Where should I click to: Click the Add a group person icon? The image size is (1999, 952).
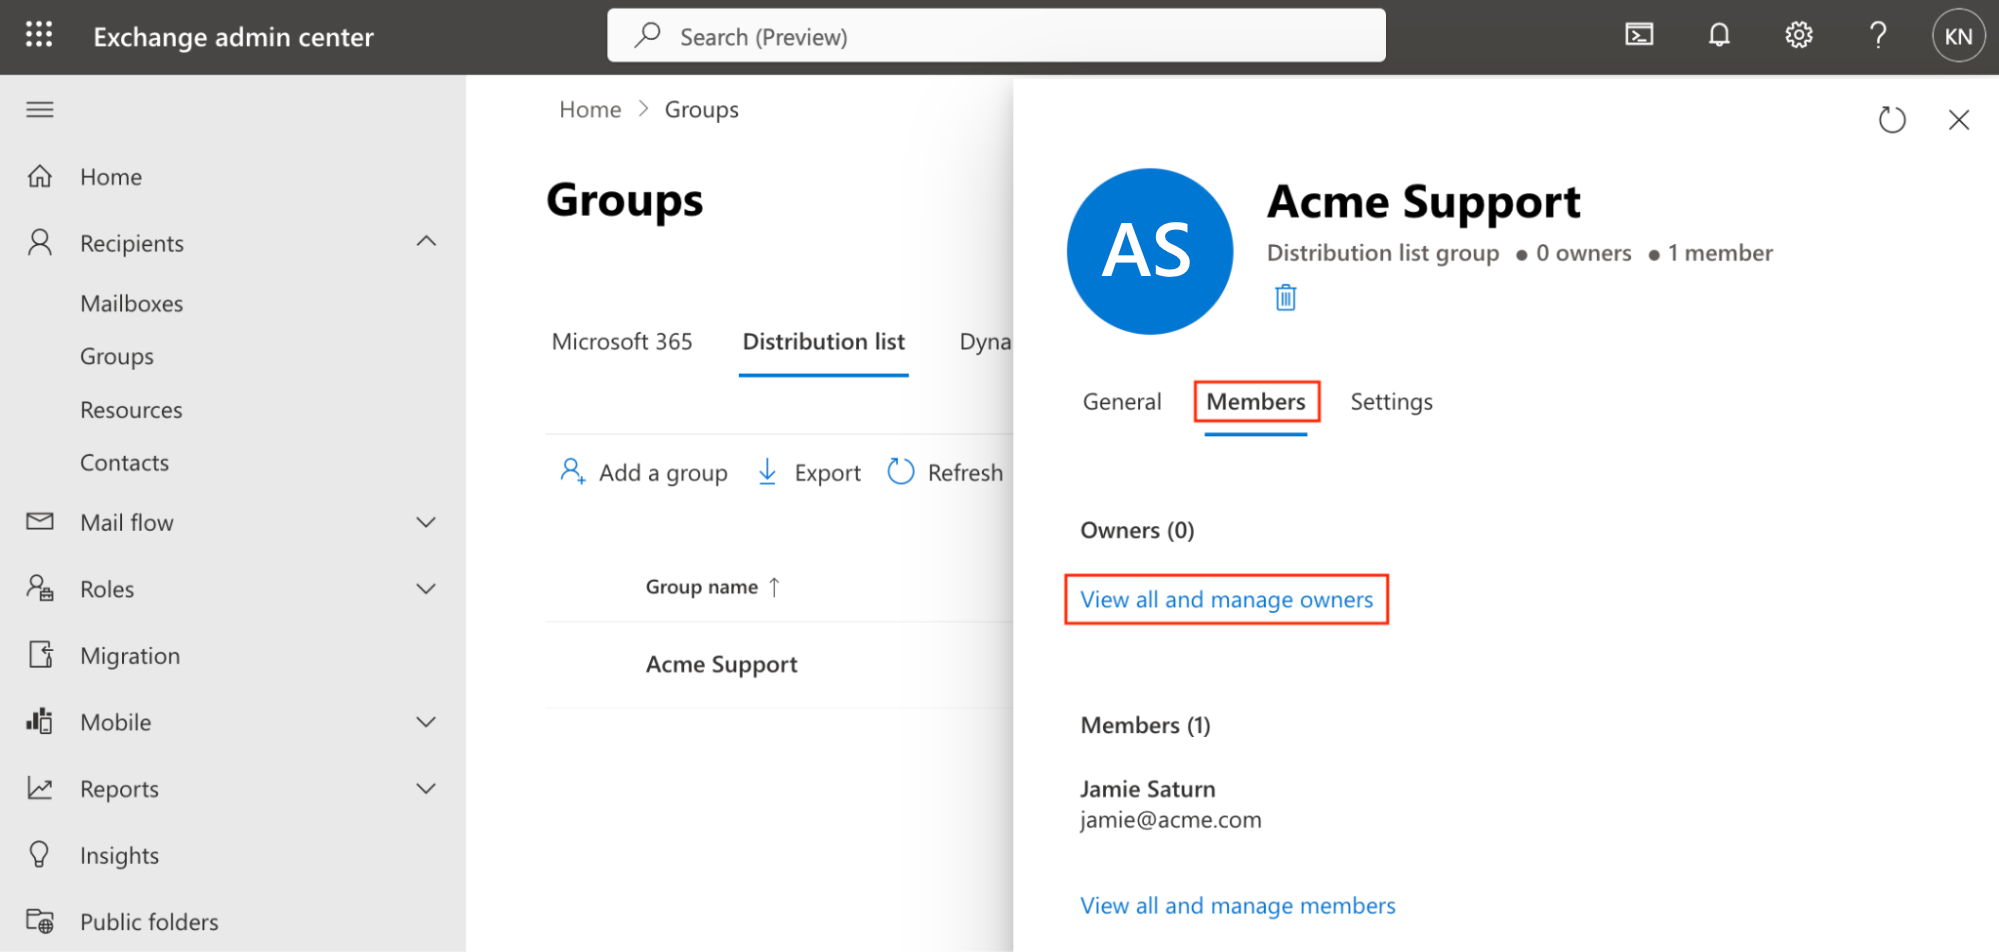[573, 471]
